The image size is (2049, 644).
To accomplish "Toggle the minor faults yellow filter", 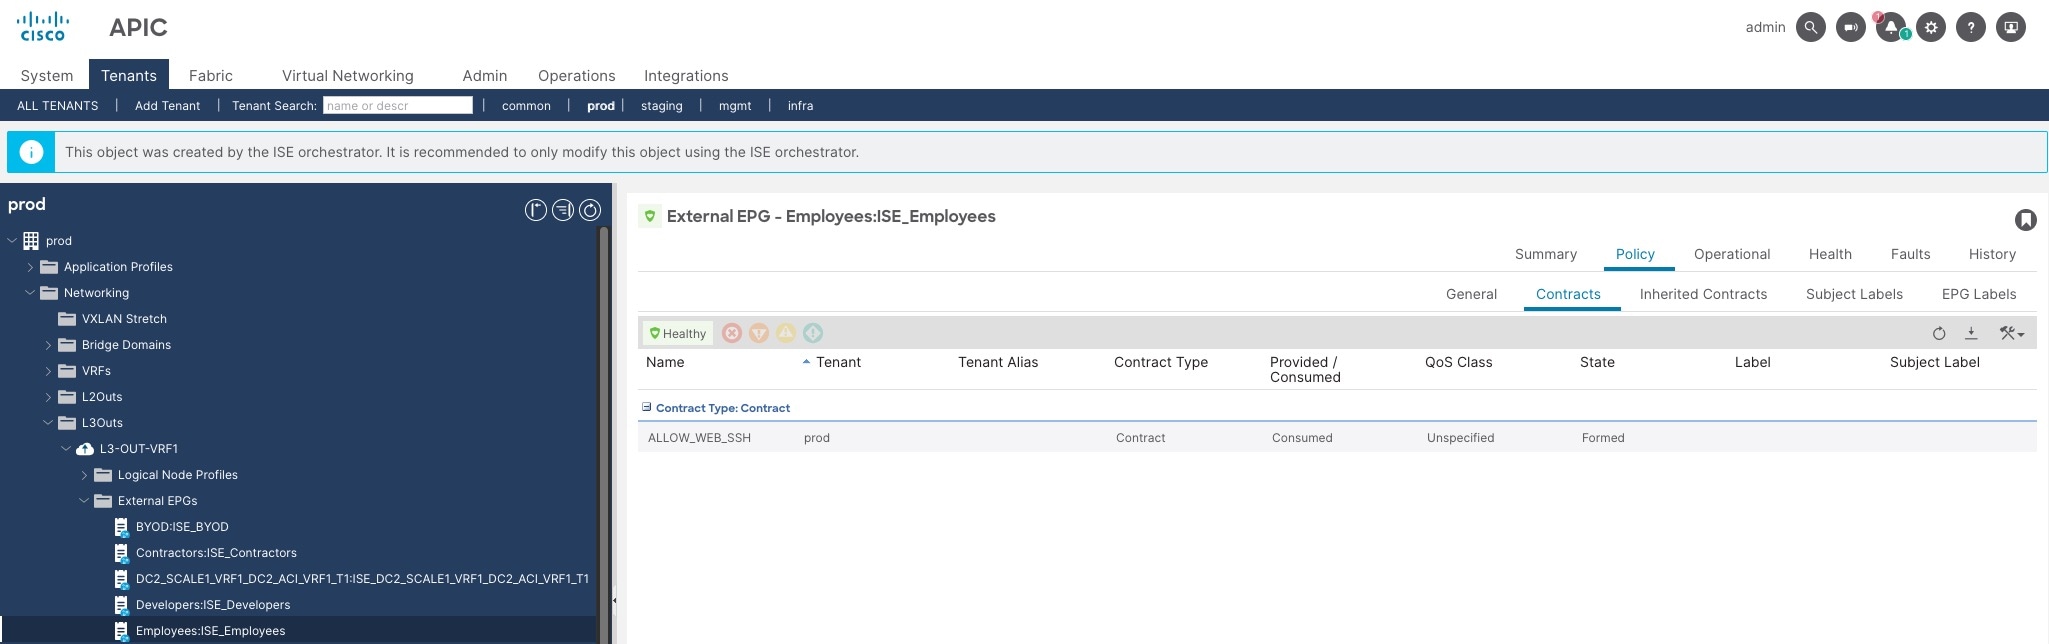I will click(786, 333).
